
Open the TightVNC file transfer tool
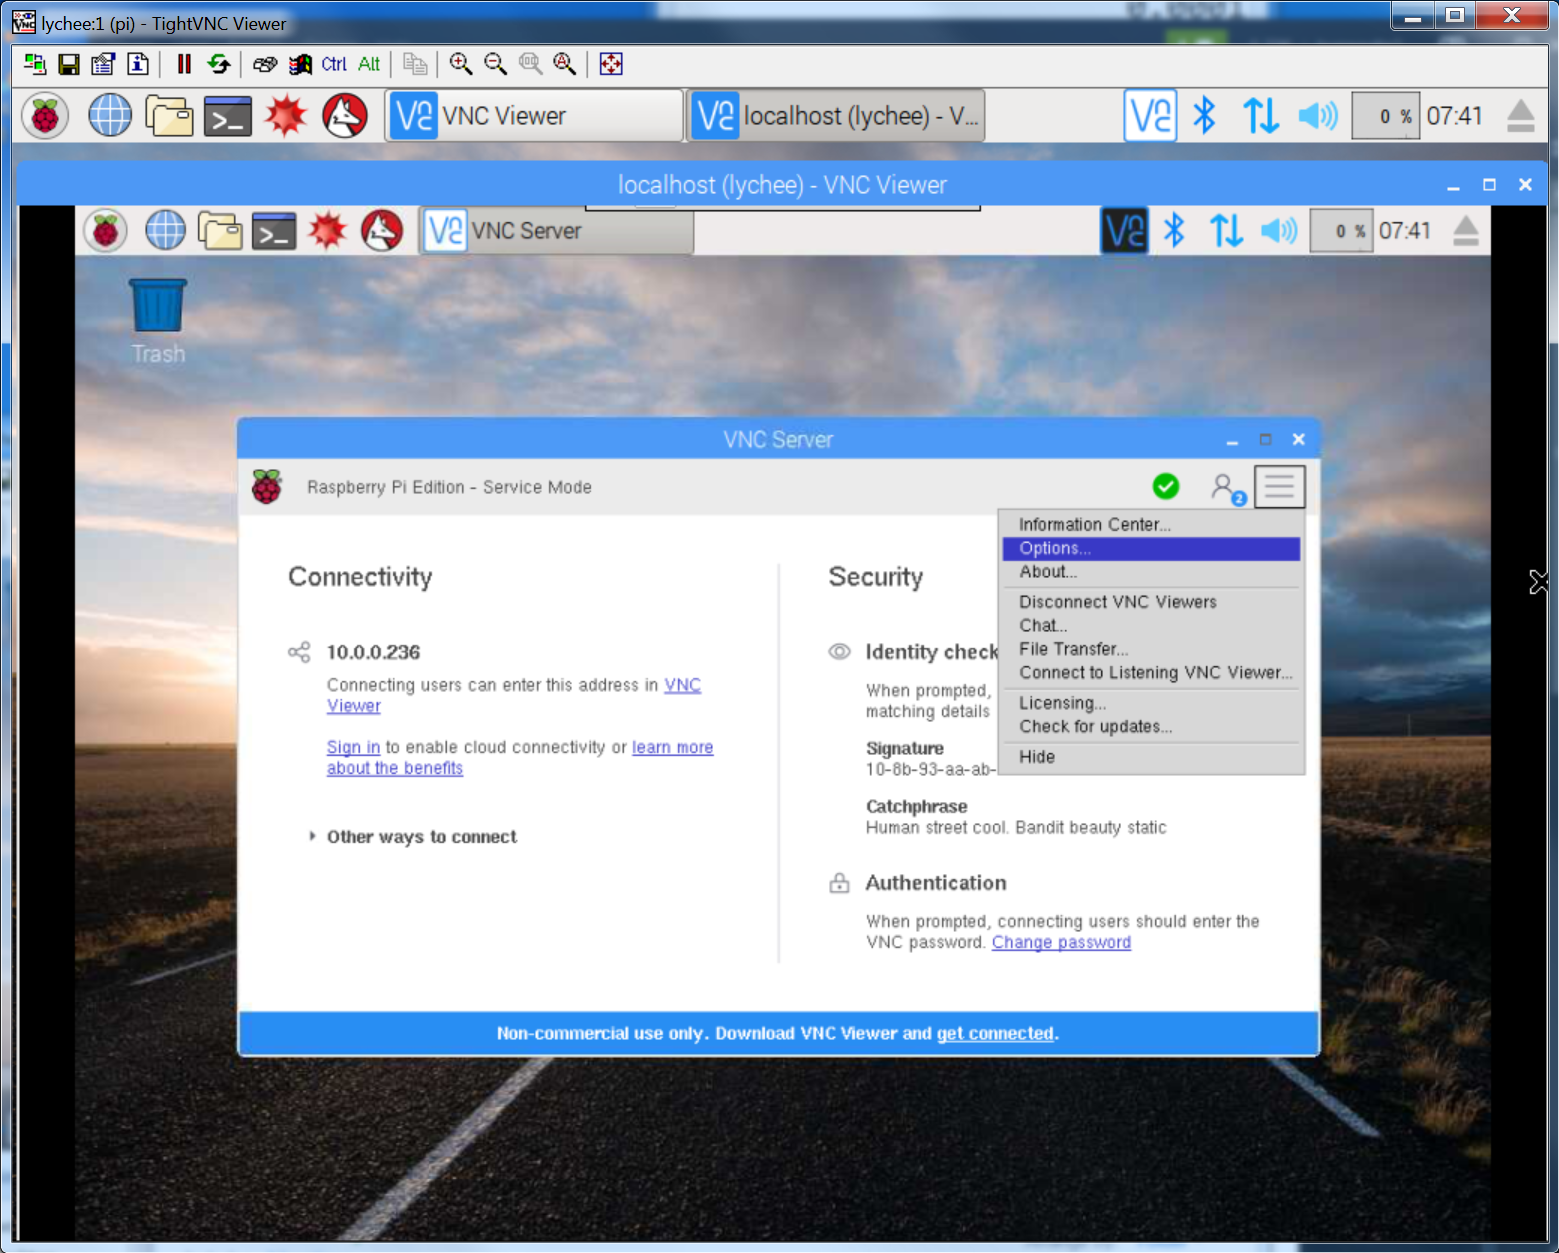tap(415, 64)
